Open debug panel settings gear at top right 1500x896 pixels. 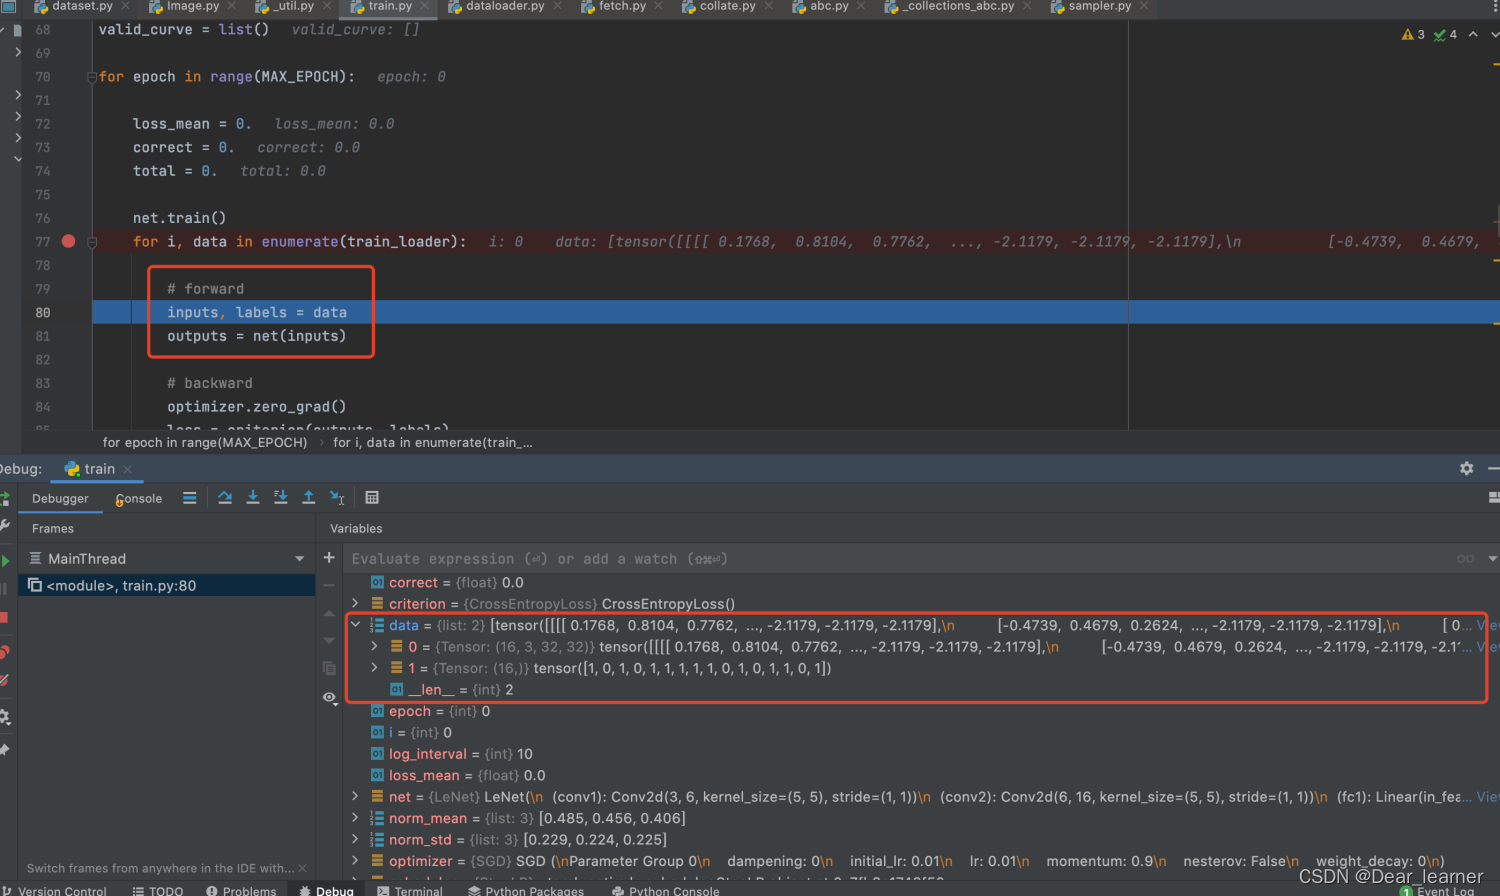(x=1466, y=468)
